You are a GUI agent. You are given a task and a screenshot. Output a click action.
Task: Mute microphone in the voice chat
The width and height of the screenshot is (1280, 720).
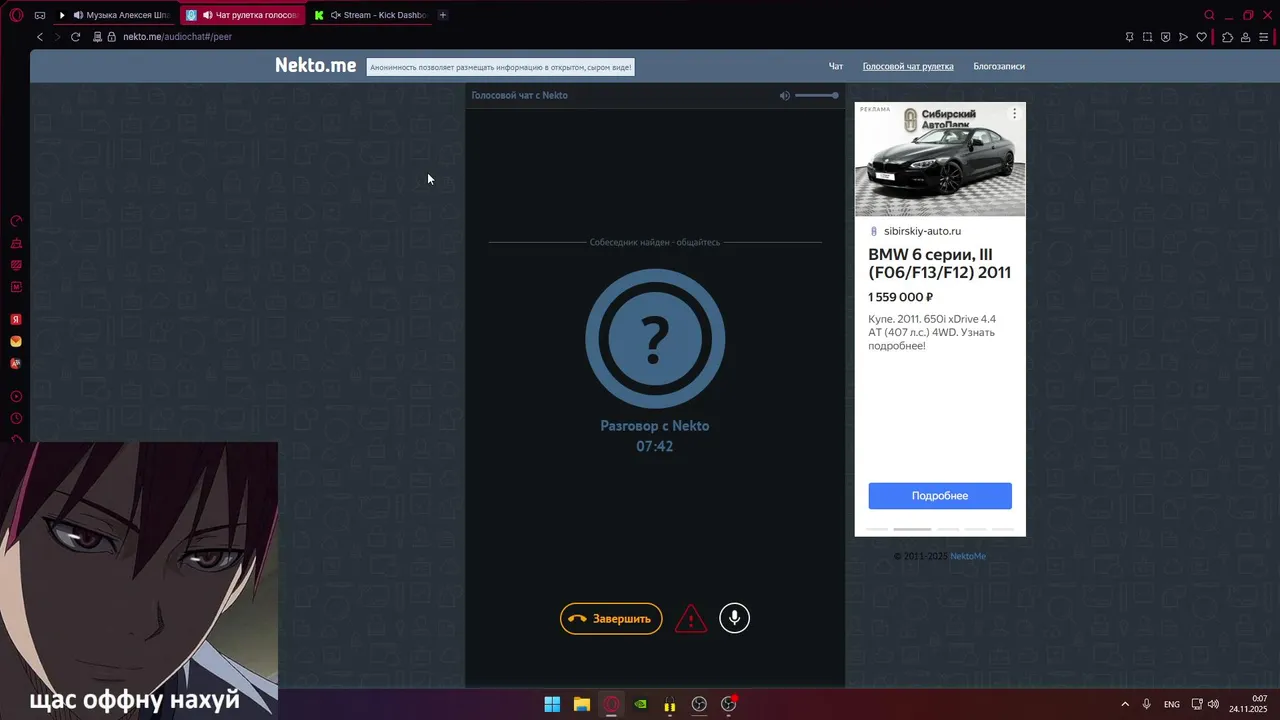pyautogui.click(x=734, y=618)
